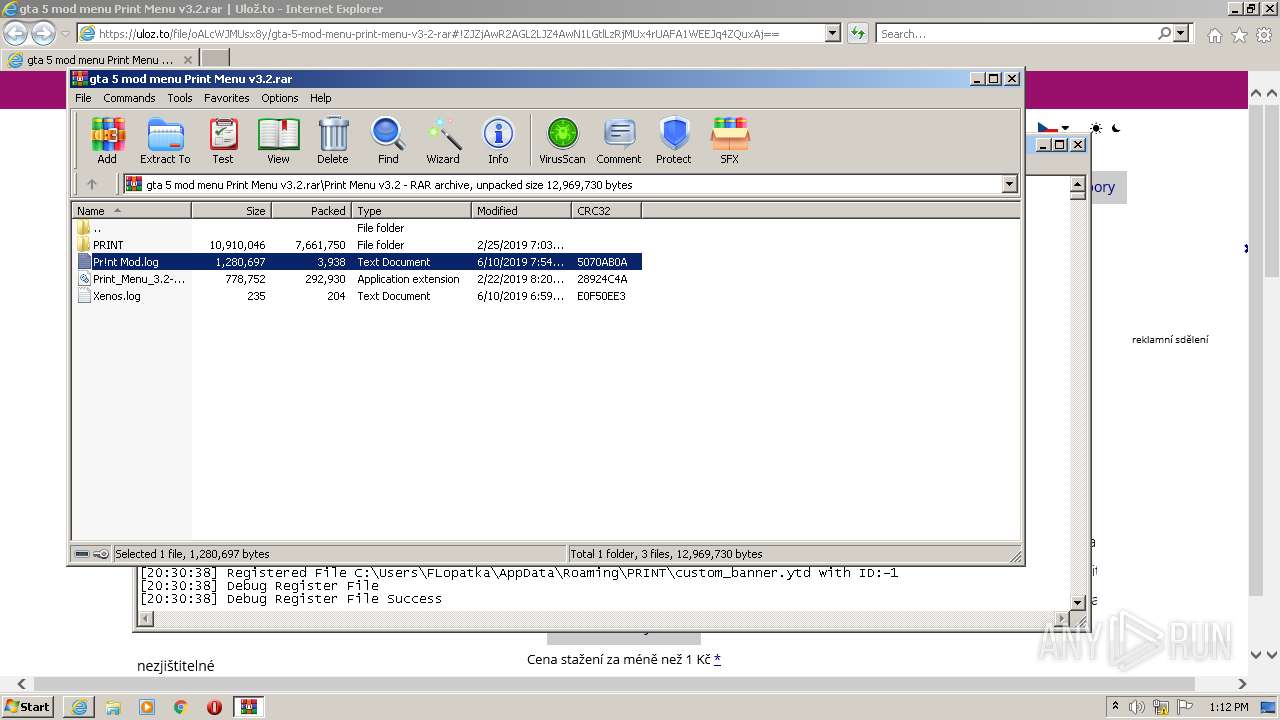
Task: Close the gta 5 mod menu browser tab
Action: coord(186,60)
